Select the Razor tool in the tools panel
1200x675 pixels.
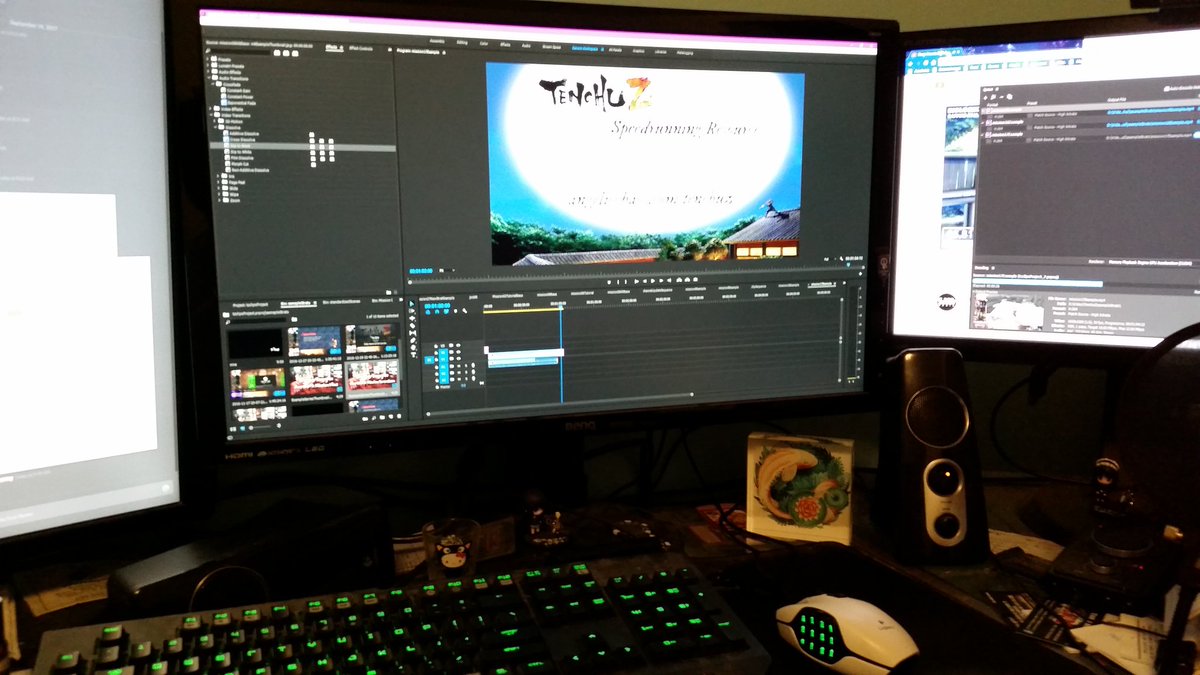click(412, 326)
